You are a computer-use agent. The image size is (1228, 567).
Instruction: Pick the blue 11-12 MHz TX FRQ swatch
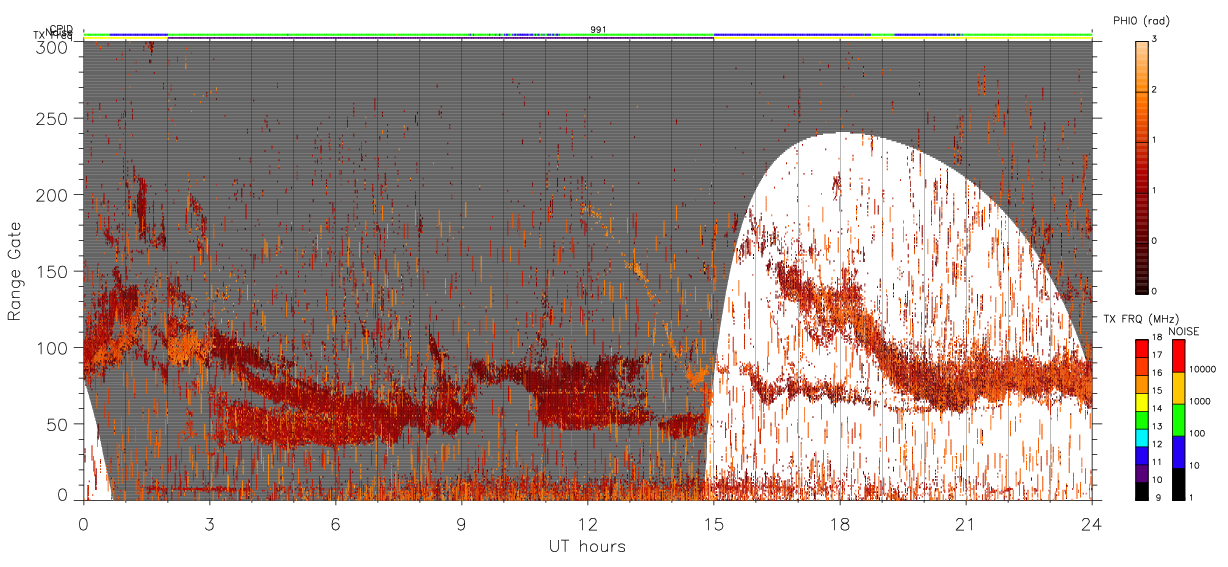1141,454
